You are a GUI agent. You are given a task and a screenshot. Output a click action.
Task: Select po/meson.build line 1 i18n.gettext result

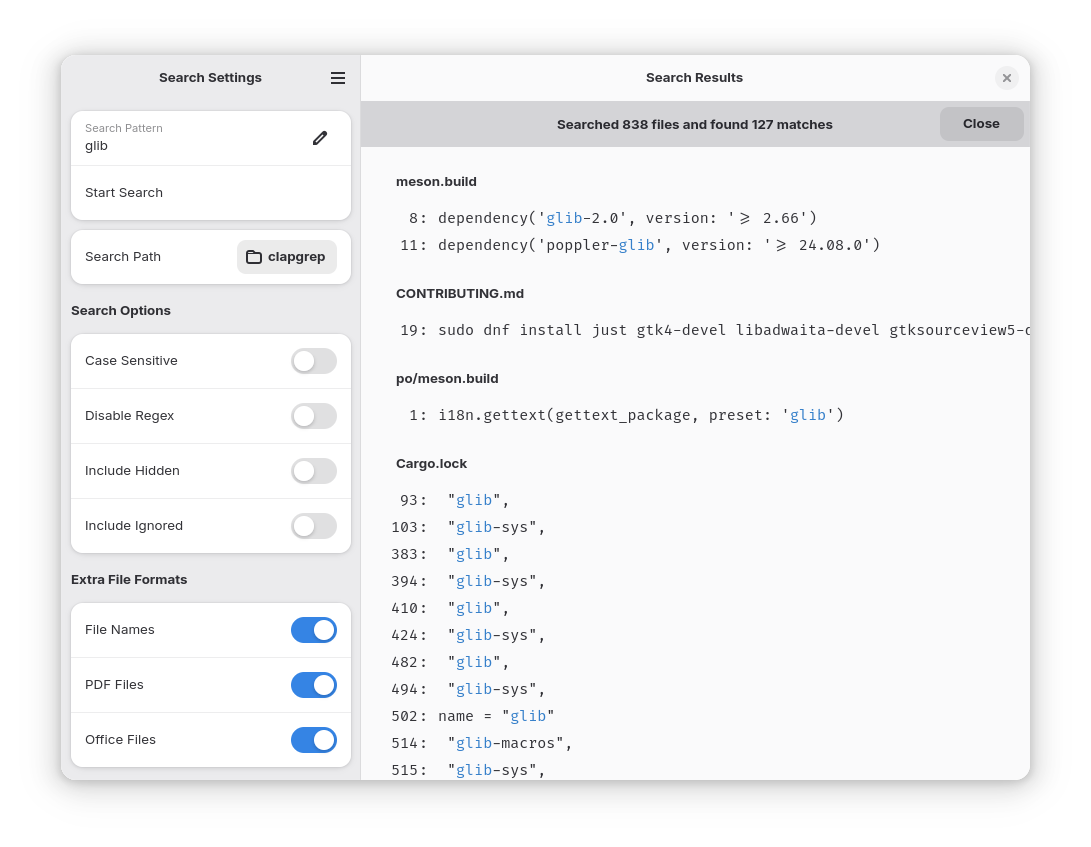point(626,415)
